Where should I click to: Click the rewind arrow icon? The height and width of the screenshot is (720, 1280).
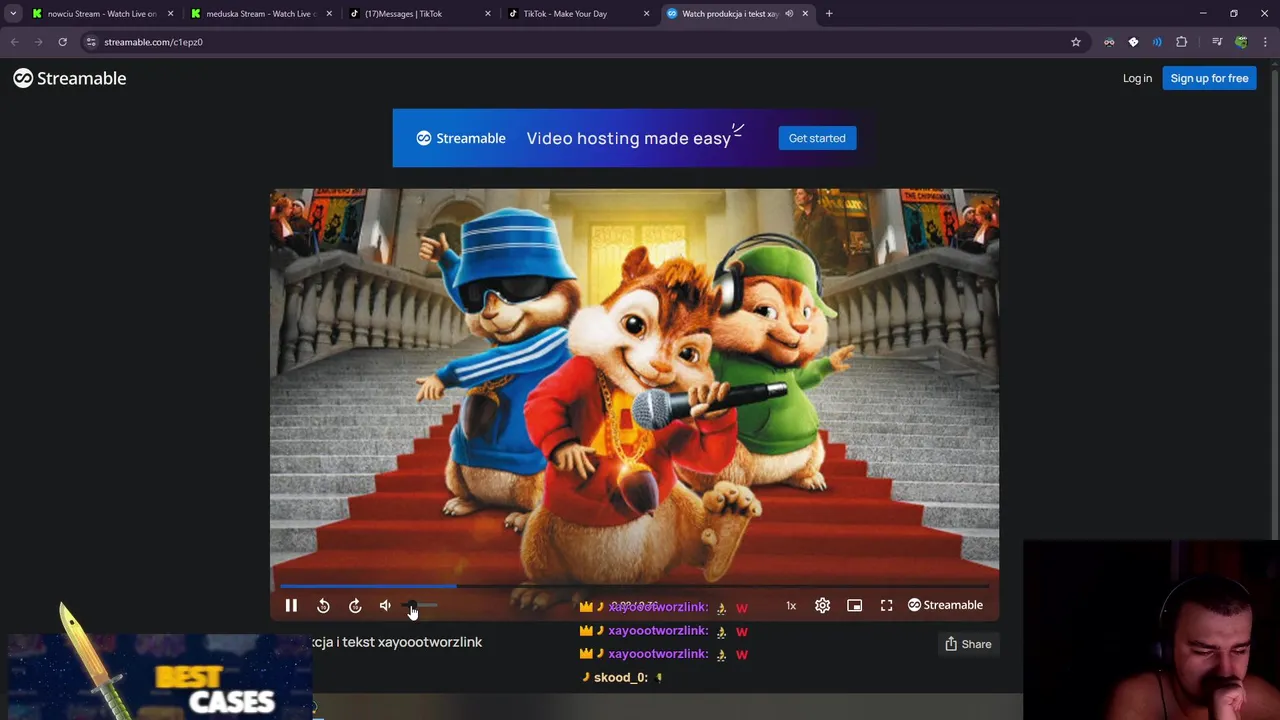tap(323, 605)
